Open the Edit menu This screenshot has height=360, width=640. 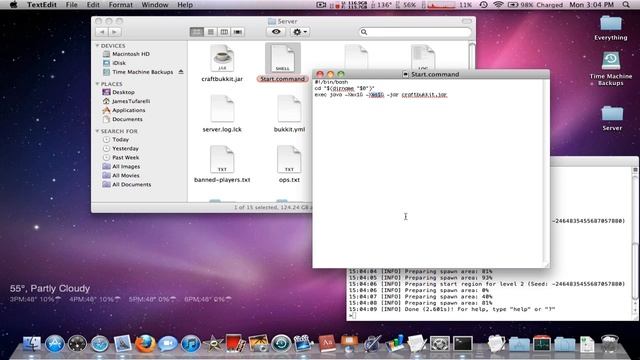[x=93, y=5]
